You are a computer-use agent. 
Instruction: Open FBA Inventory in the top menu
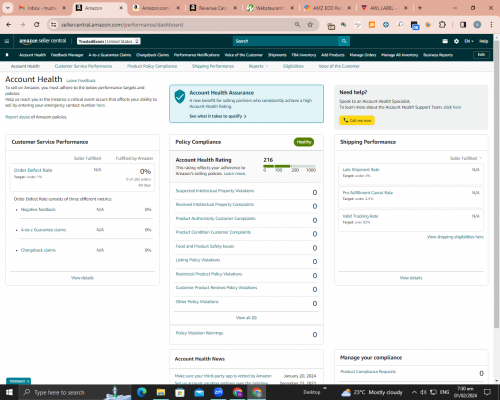pyautogui.click(x=304, y=55)
